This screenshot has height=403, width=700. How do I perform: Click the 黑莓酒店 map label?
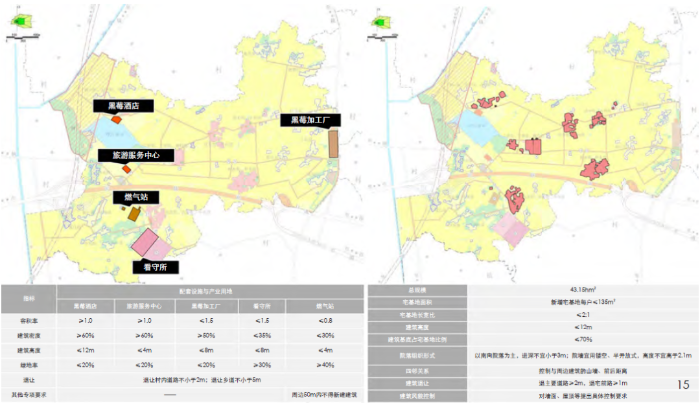123,105
